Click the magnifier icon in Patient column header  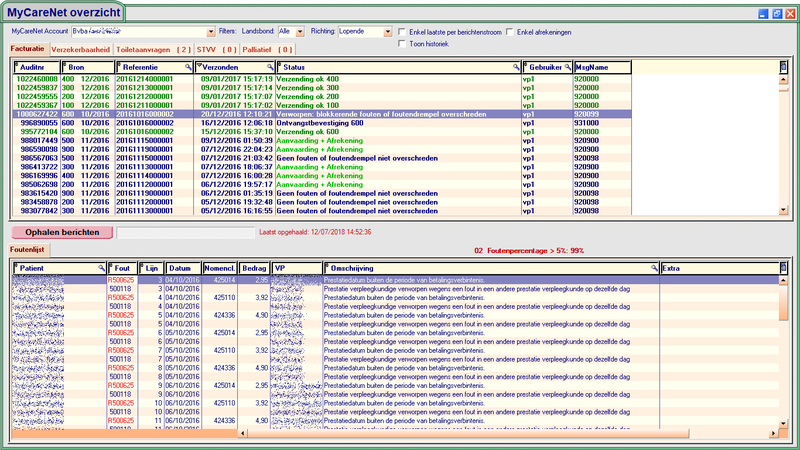tap(101, 268)
